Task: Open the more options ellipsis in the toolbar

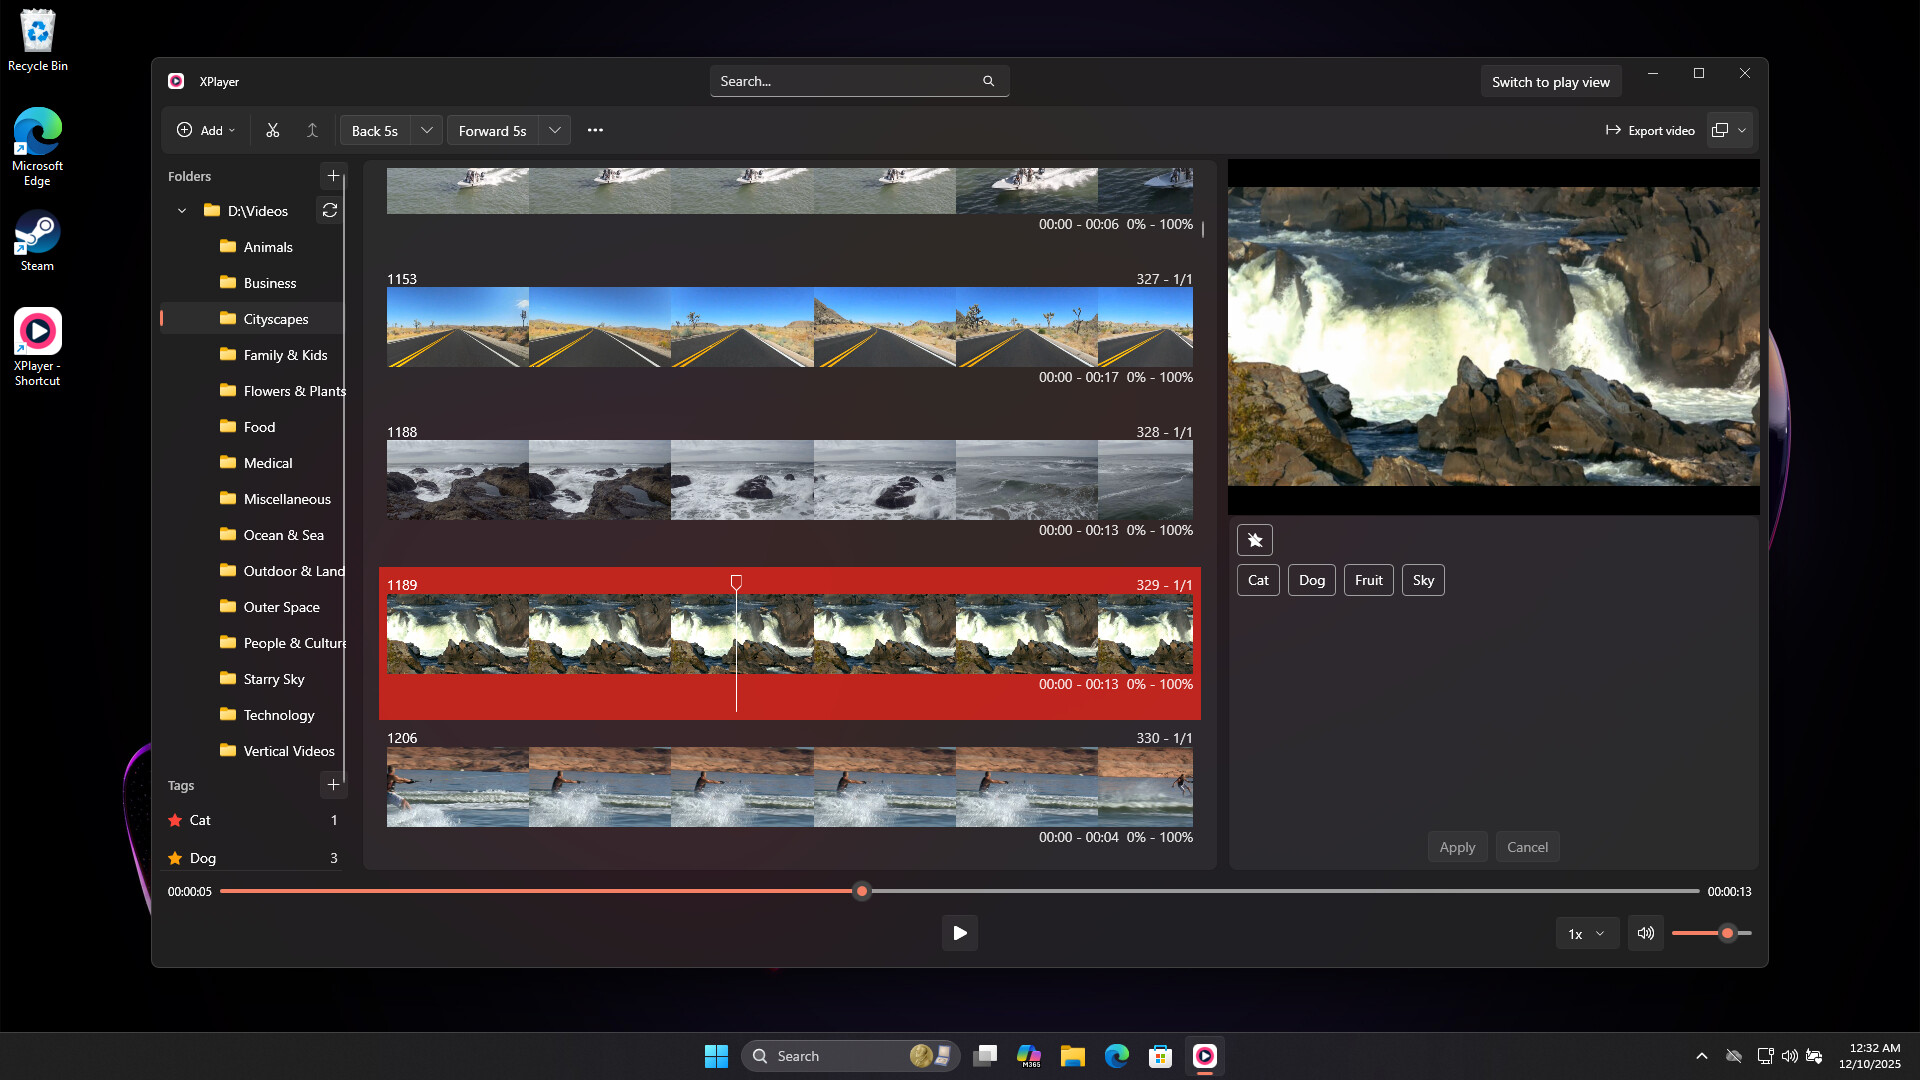Action: point(596,130)
